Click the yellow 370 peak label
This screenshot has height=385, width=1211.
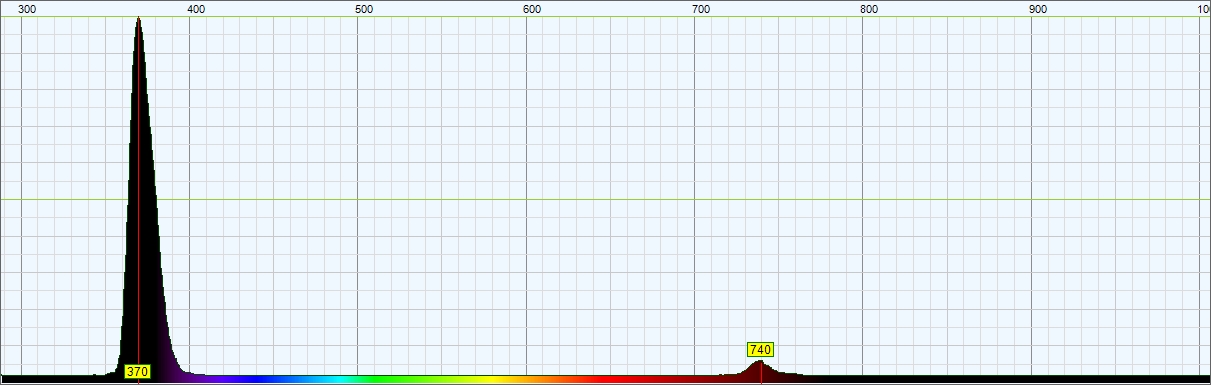(x=137, y=372)
